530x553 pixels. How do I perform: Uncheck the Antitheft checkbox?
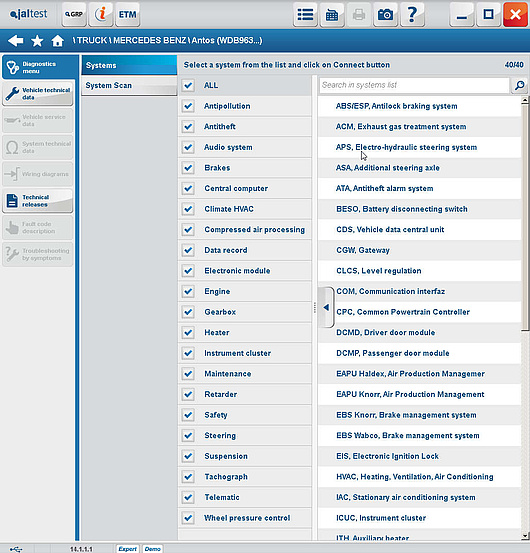click(x=188, y=127)
